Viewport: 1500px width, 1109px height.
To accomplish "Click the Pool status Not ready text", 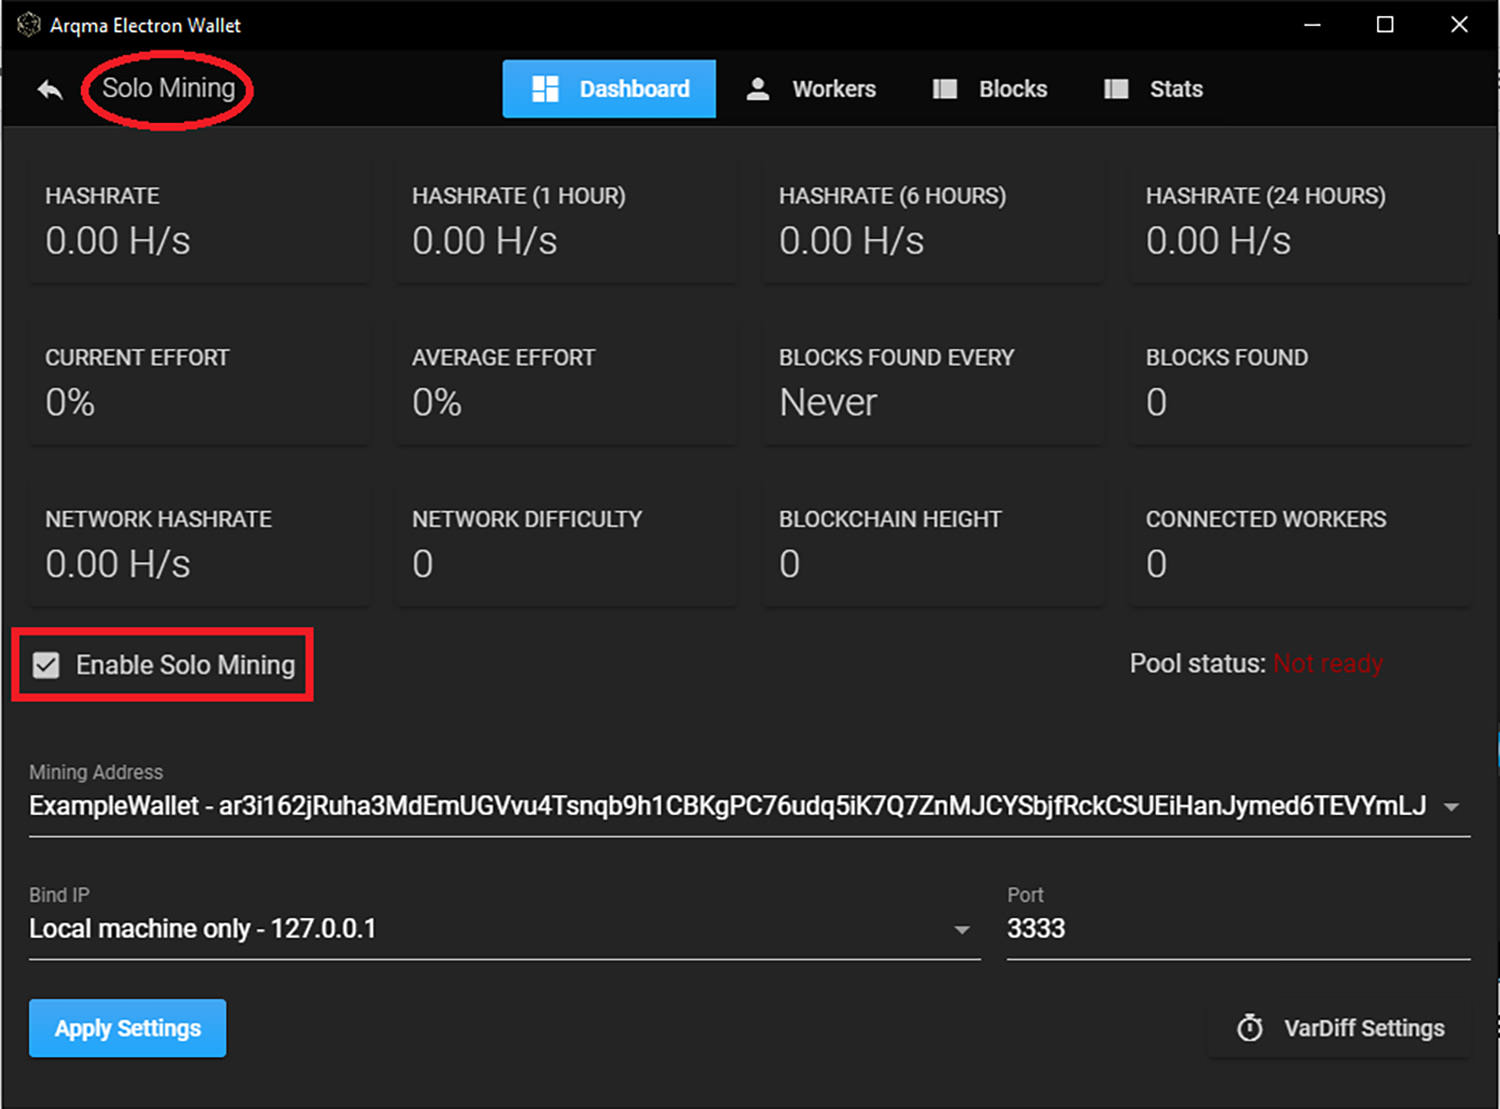I will 1327,663.
